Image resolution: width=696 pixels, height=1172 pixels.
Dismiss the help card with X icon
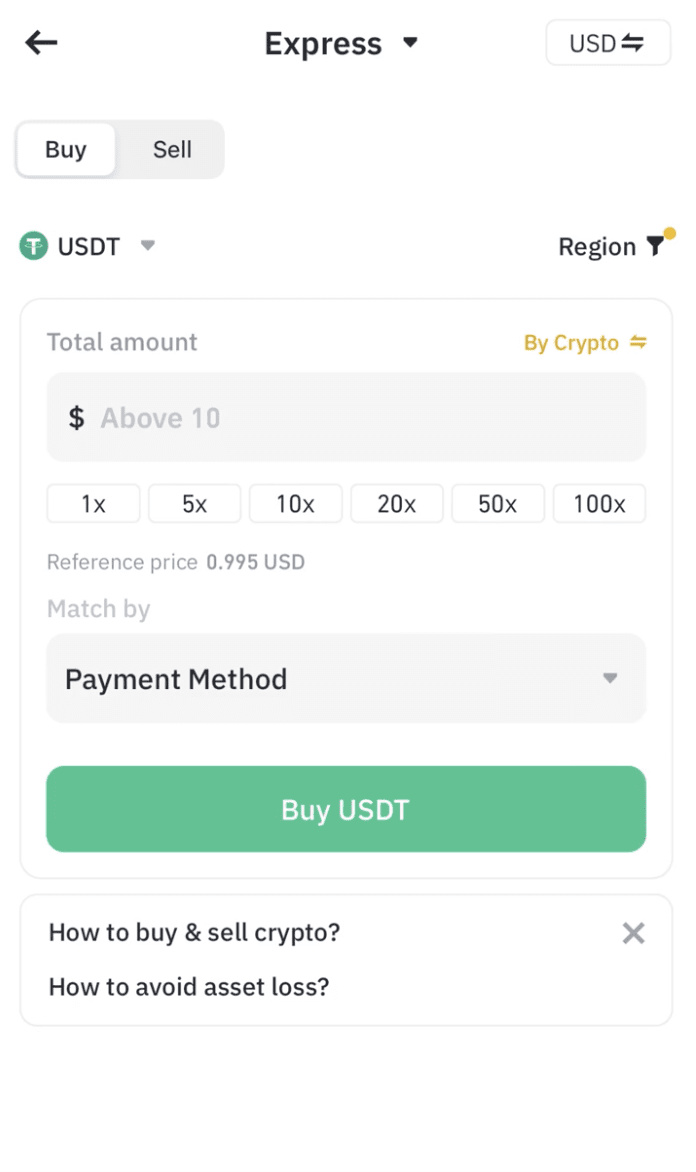pyautogui.click(x=633, y=933)
